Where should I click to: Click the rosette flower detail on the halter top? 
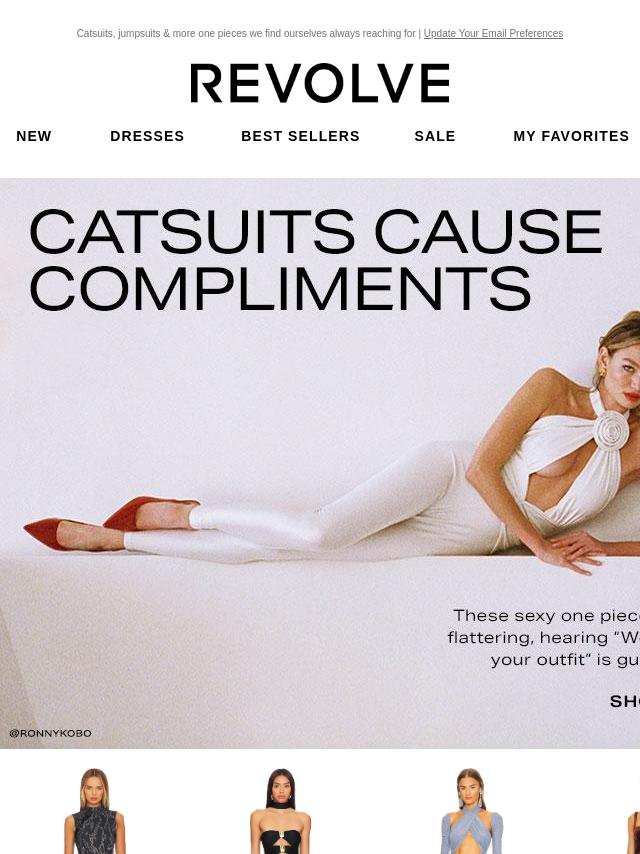click(611, 430)
